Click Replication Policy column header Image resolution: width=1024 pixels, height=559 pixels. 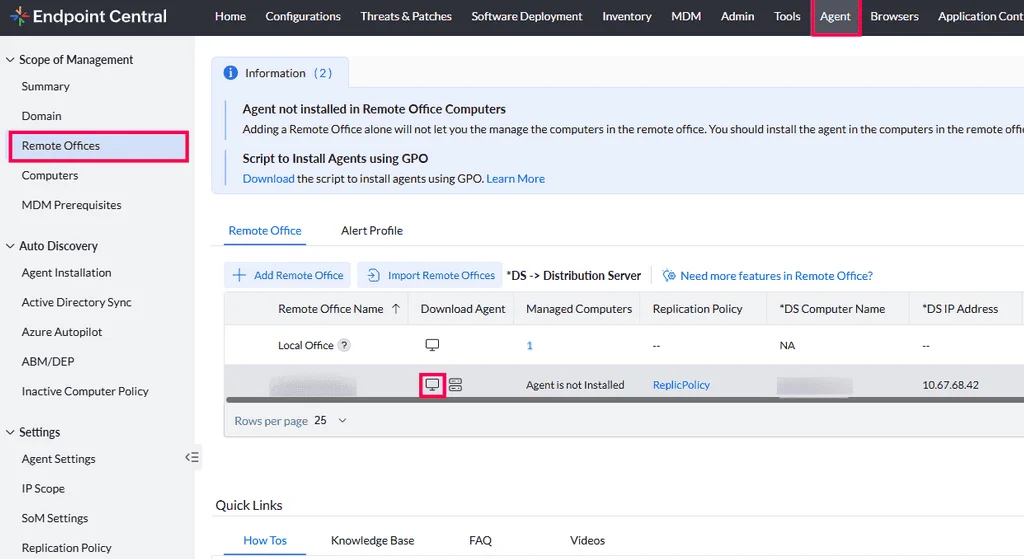tap(697, 309)
